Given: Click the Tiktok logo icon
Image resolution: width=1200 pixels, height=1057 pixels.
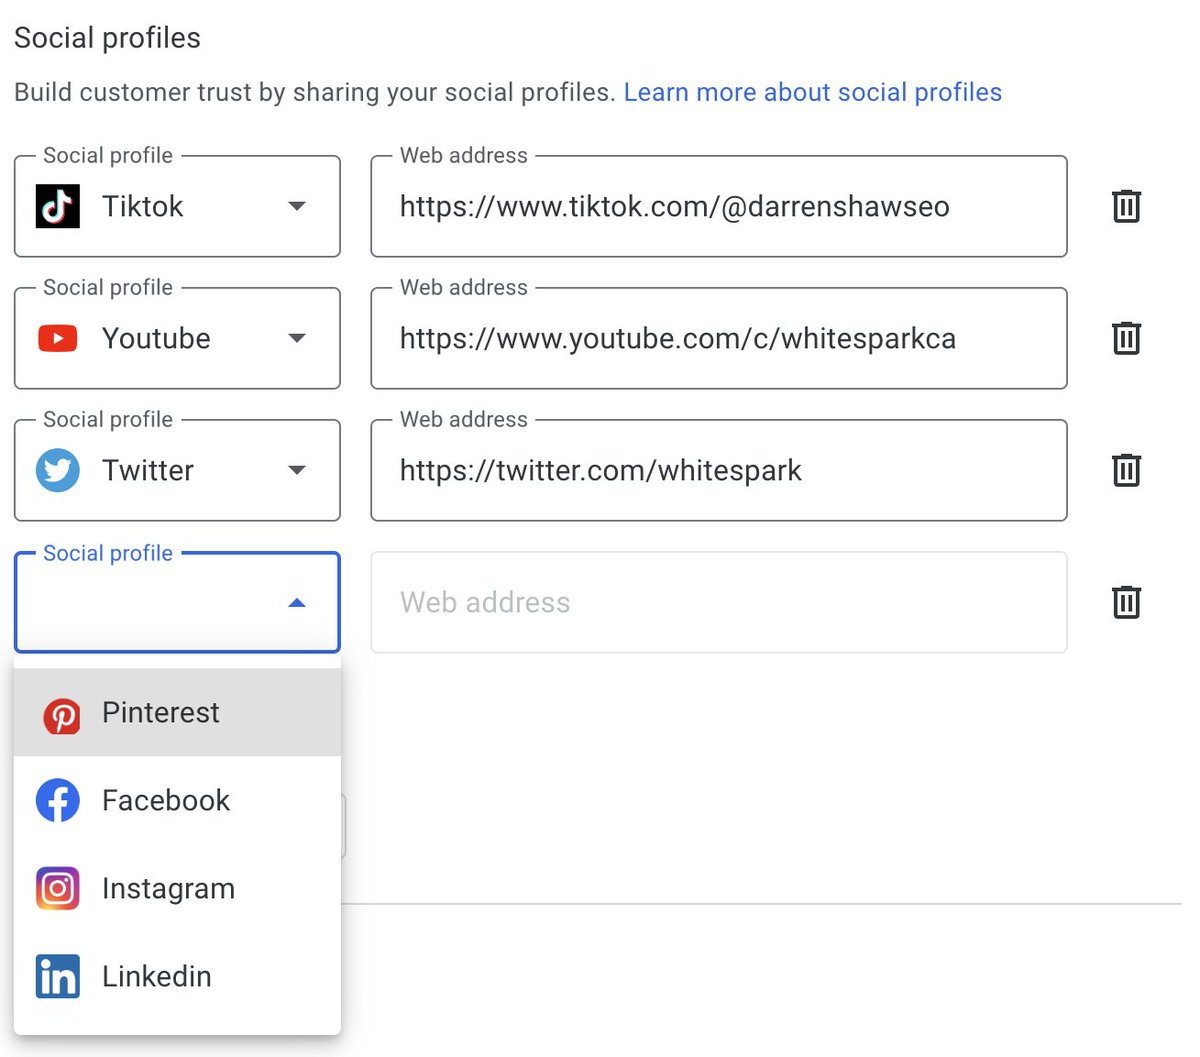Looking at the screenshot, I should click(58, 206).
